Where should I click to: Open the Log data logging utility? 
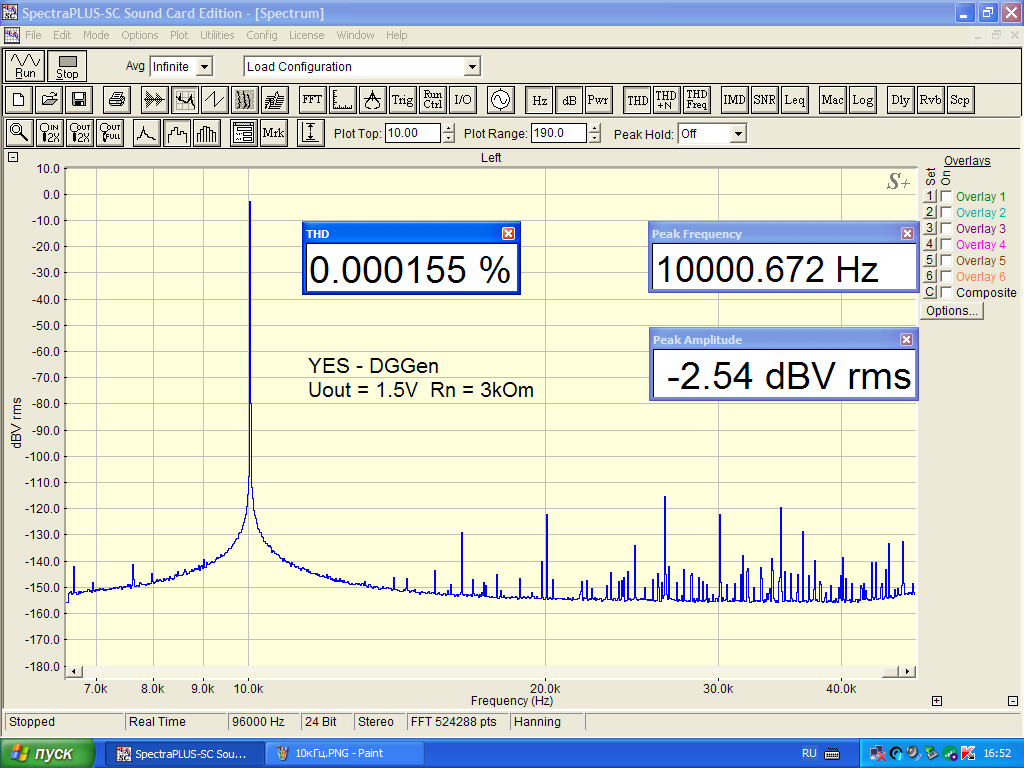863,100
